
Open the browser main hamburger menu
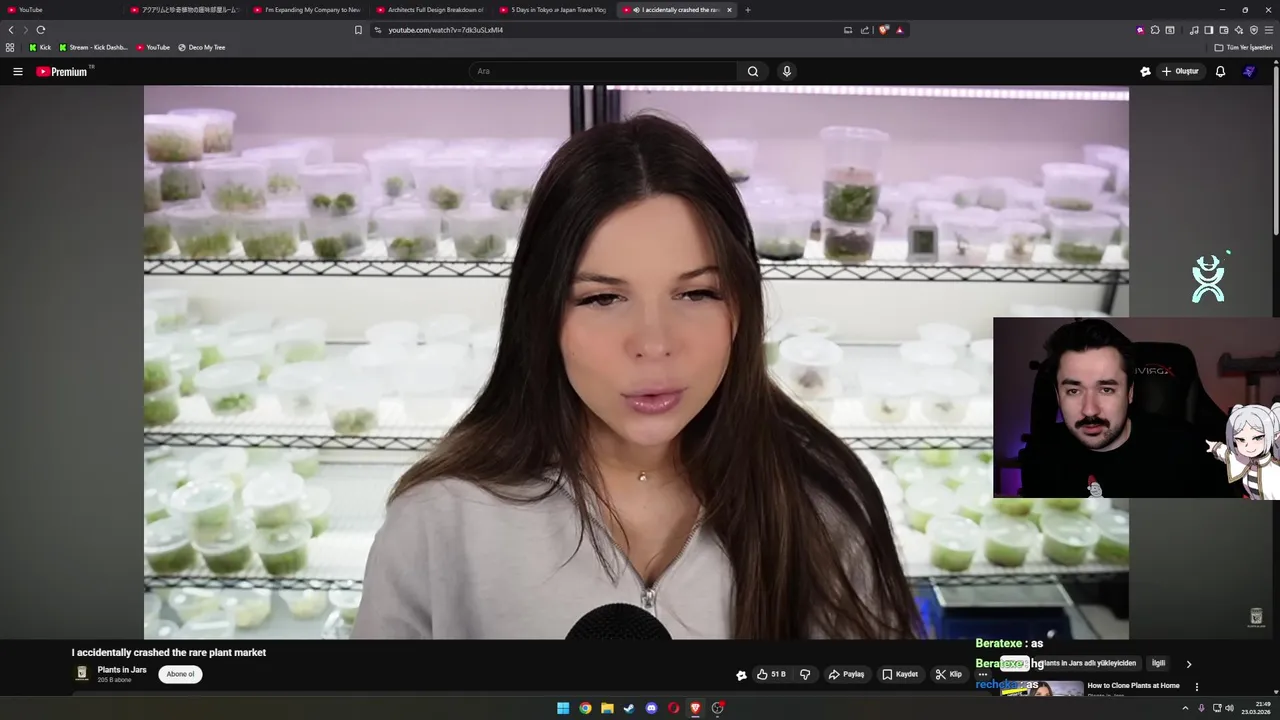1269,30
